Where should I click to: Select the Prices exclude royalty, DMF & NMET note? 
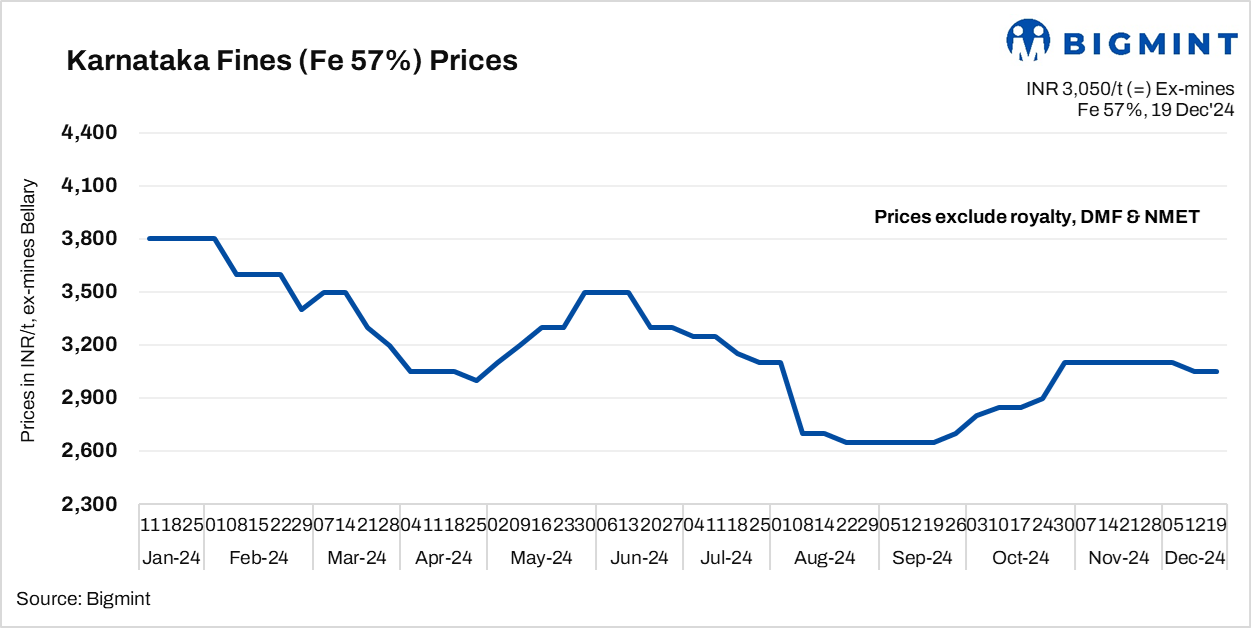(1036, 216)
